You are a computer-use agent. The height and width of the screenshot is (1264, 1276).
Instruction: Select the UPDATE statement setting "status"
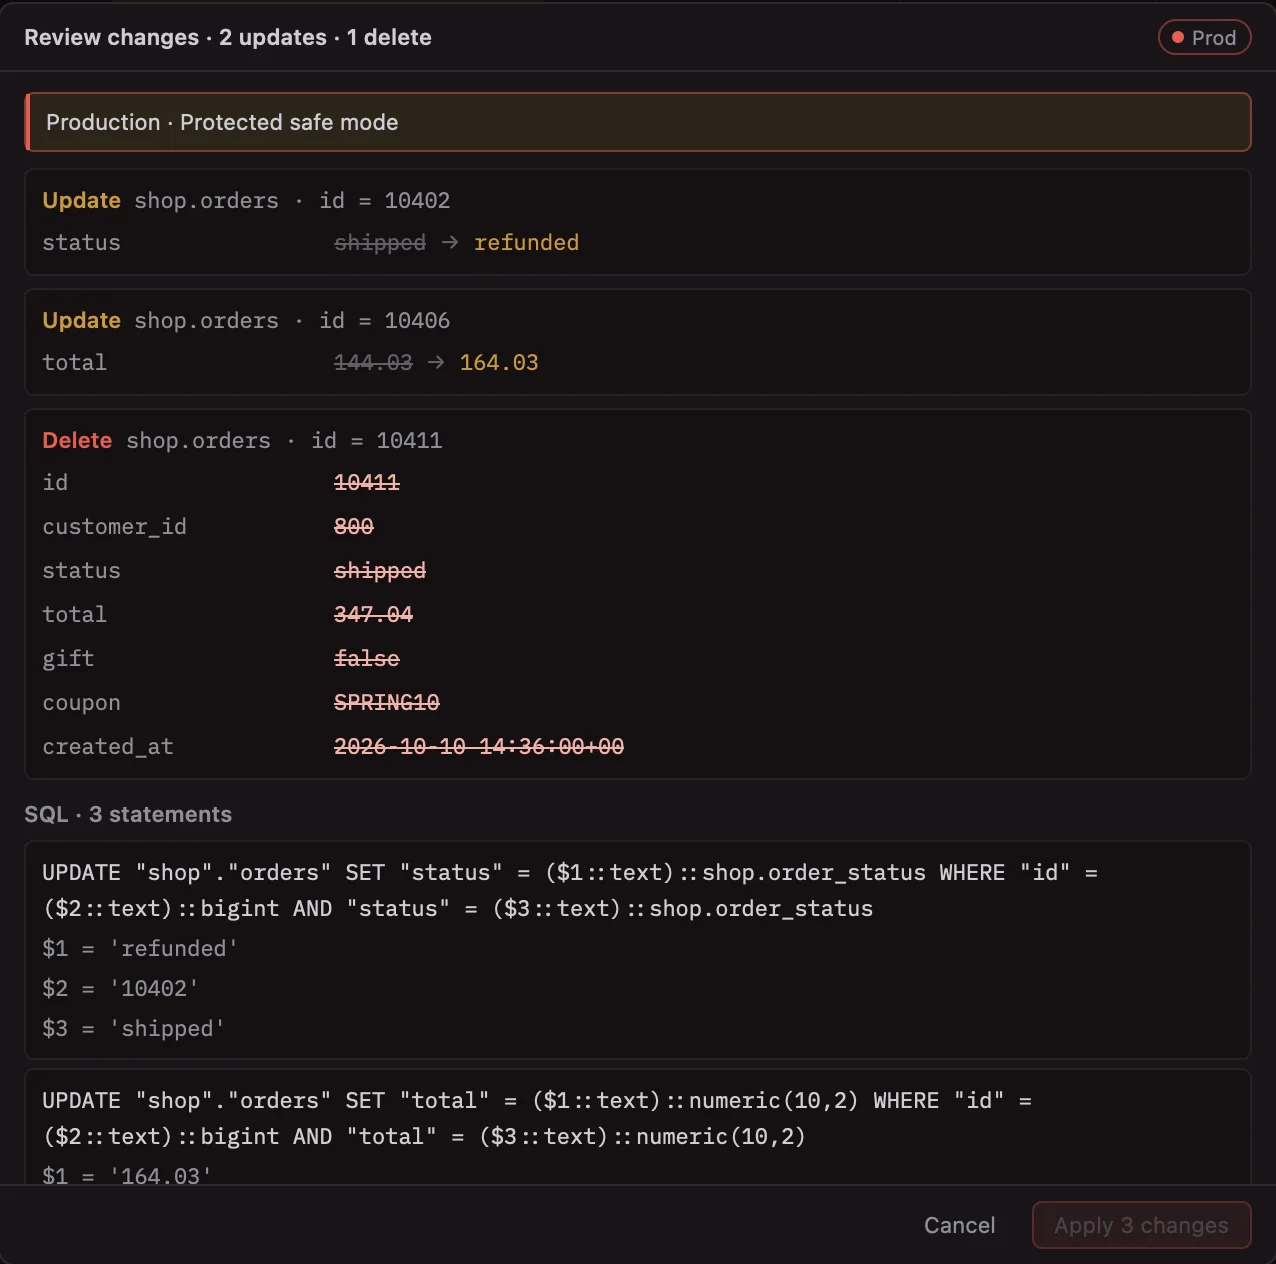(x=570, y=890)
